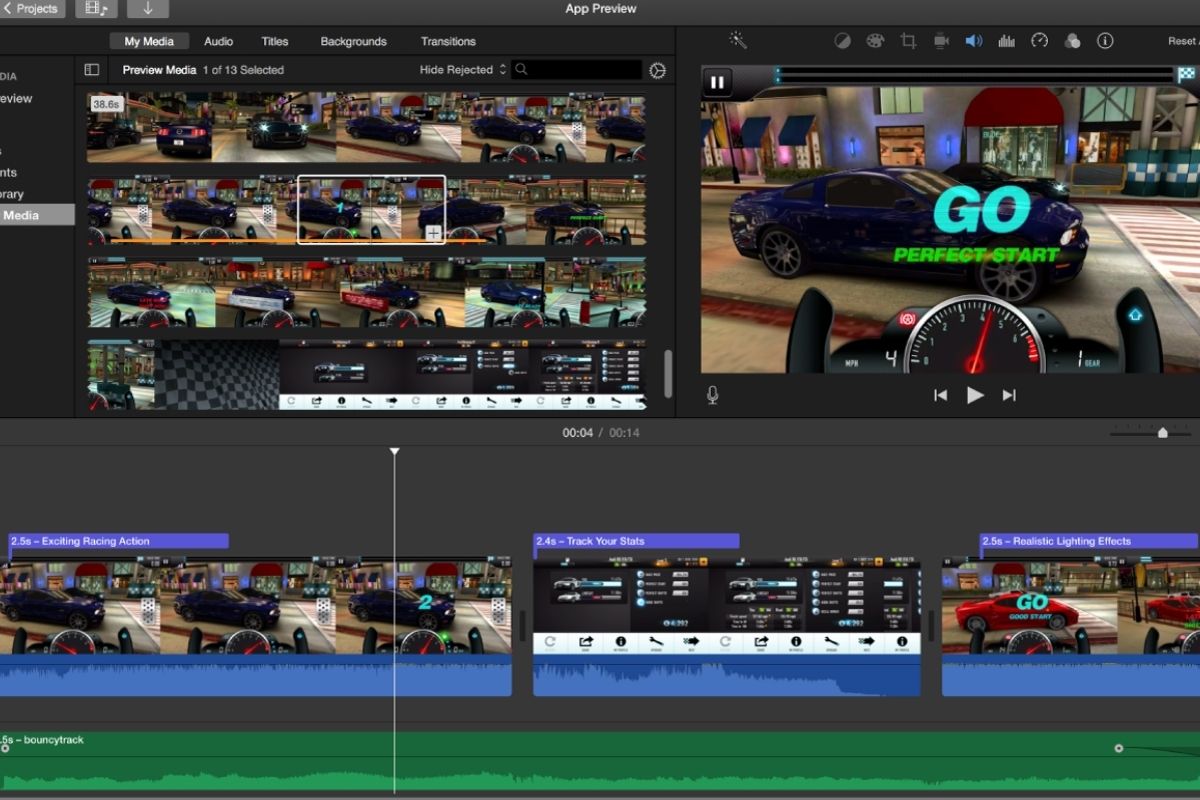Switch to the Transitions tab

(448, 41)
